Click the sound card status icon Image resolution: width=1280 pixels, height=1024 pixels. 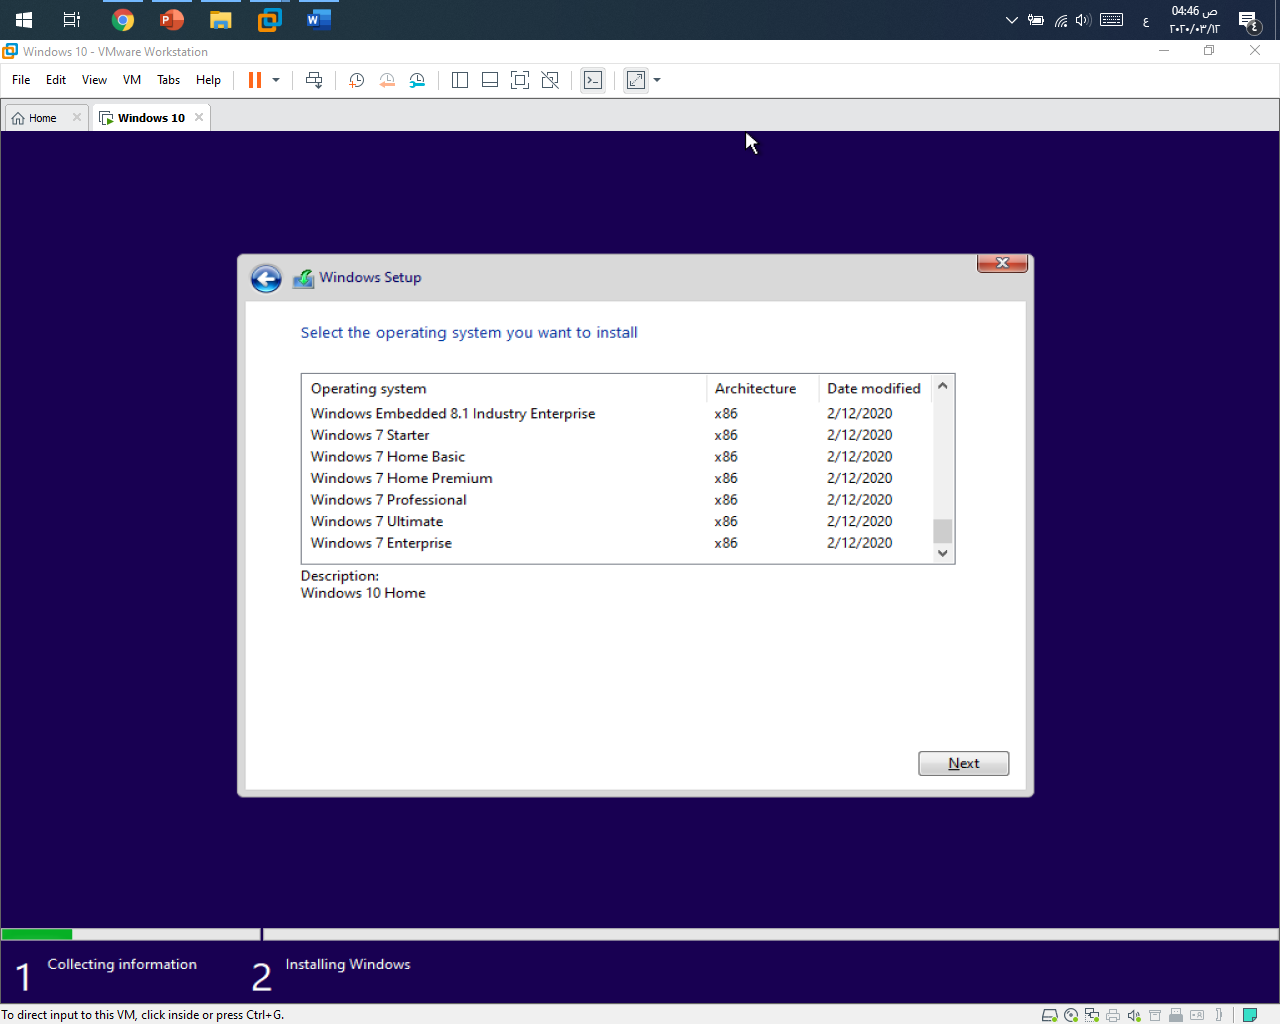pos(1134,1015)
